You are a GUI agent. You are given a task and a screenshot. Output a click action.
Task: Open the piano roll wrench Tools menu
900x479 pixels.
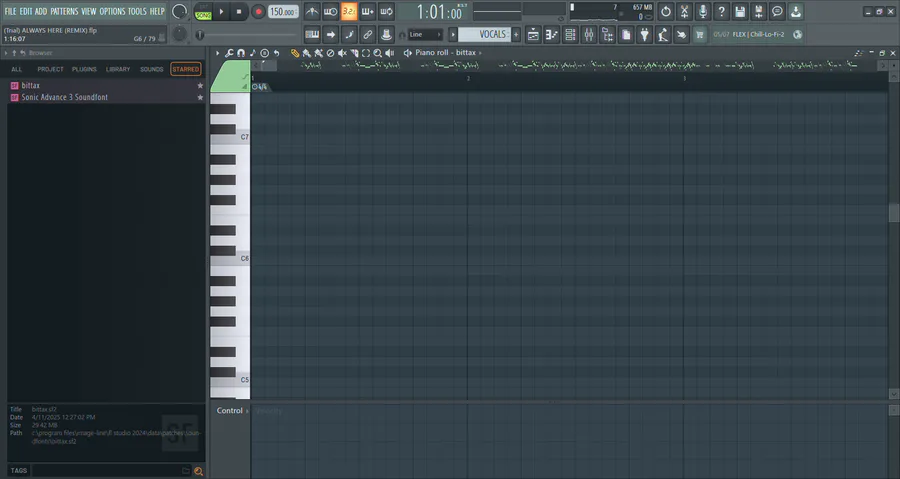(x=229, y=53)
